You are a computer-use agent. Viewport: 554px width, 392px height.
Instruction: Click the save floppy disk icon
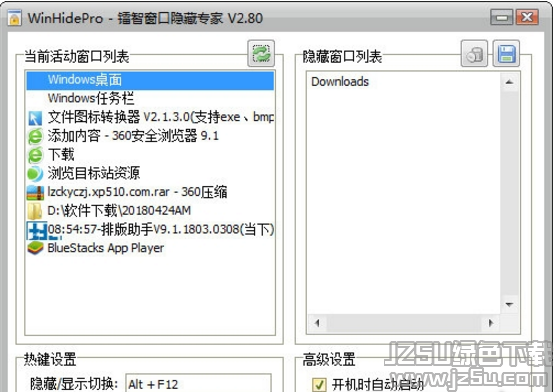[x=506, y=54]
